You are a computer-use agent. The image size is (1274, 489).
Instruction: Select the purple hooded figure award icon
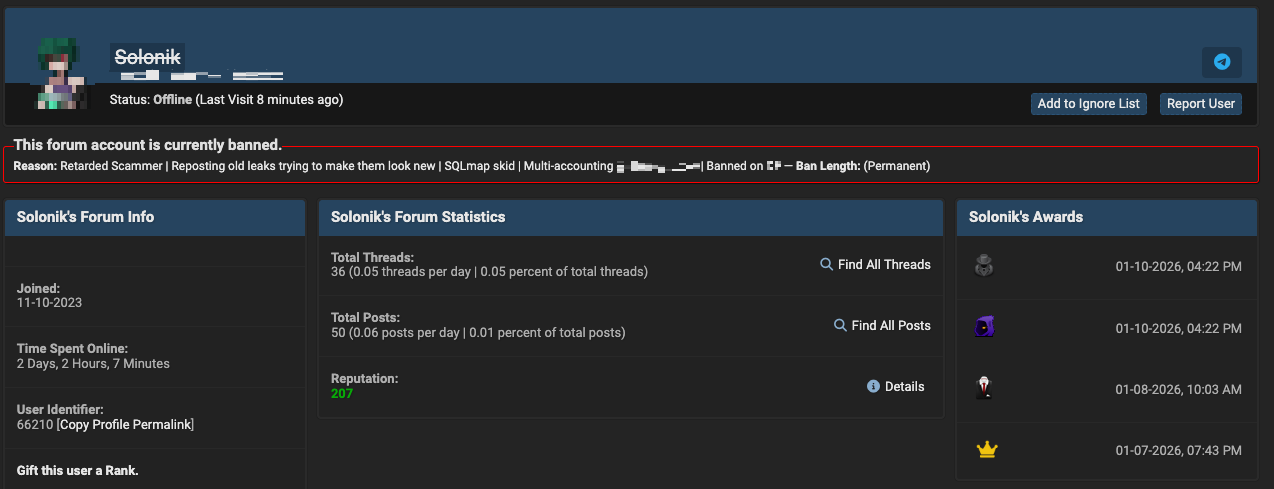pyautogui.click(x=984, y=327)
